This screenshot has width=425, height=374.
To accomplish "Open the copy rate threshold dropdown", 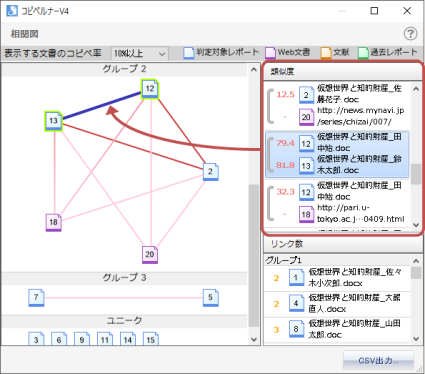I will pos(139,53).
